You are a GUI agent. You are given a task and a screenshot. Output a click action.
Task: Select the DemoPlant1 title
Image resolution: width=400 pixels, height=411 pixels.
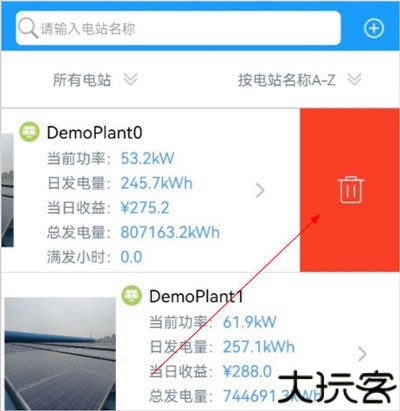(196, 296)
